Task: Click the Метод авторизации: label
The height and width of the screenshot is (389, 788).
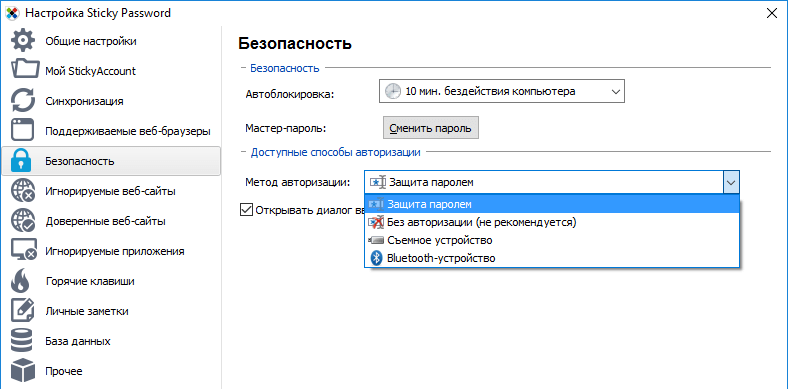Action: click(298, 182)
